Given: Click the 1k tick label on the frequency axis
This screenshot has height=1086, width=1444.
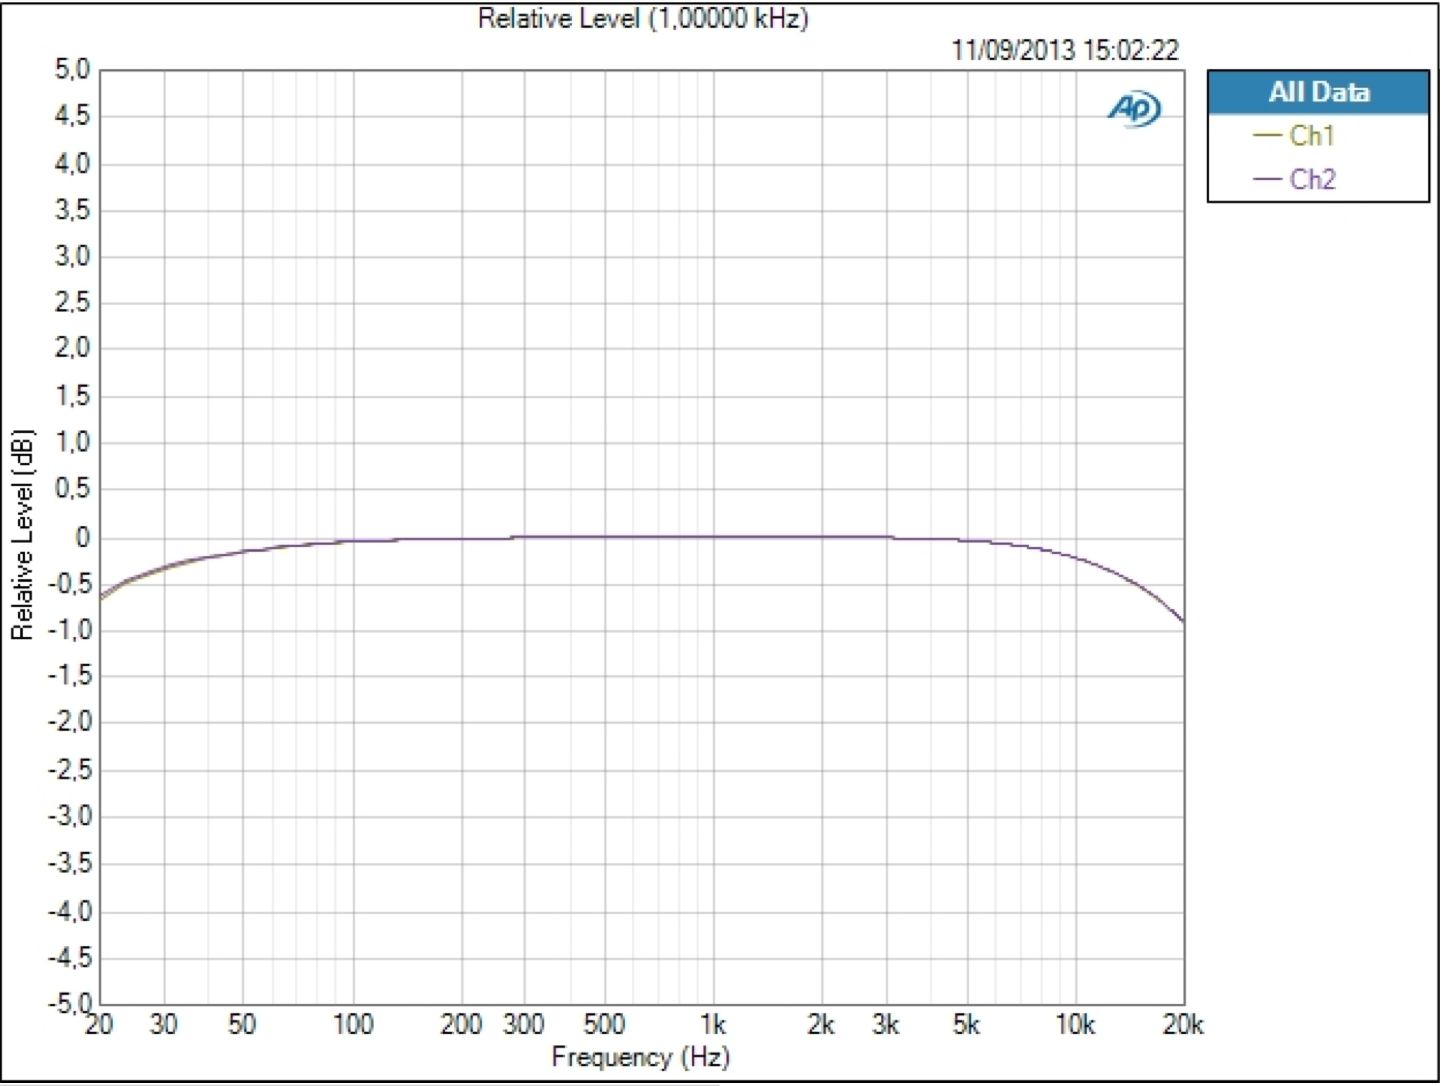Looking at the screenshot, I should click(712, 1024).
